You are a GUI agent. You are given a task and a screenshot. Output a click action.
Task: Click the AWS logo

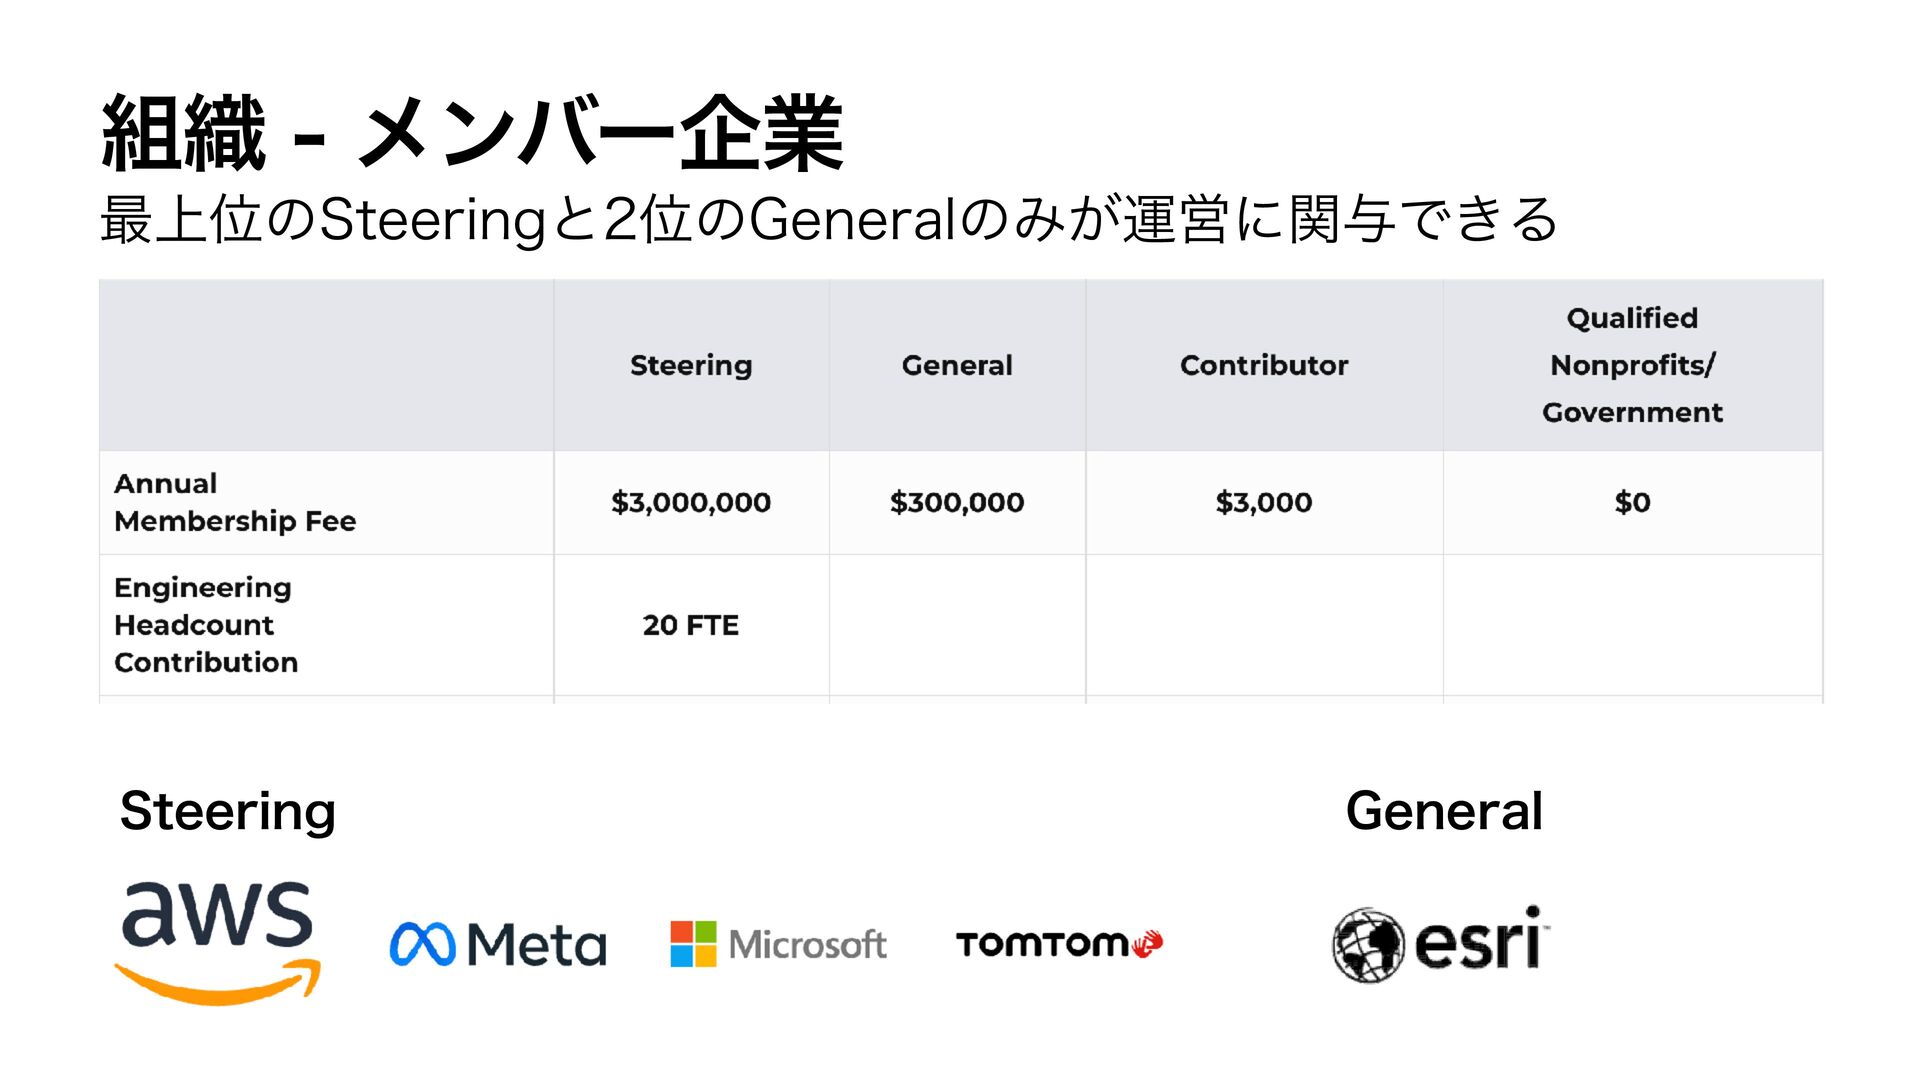(217, 943)
